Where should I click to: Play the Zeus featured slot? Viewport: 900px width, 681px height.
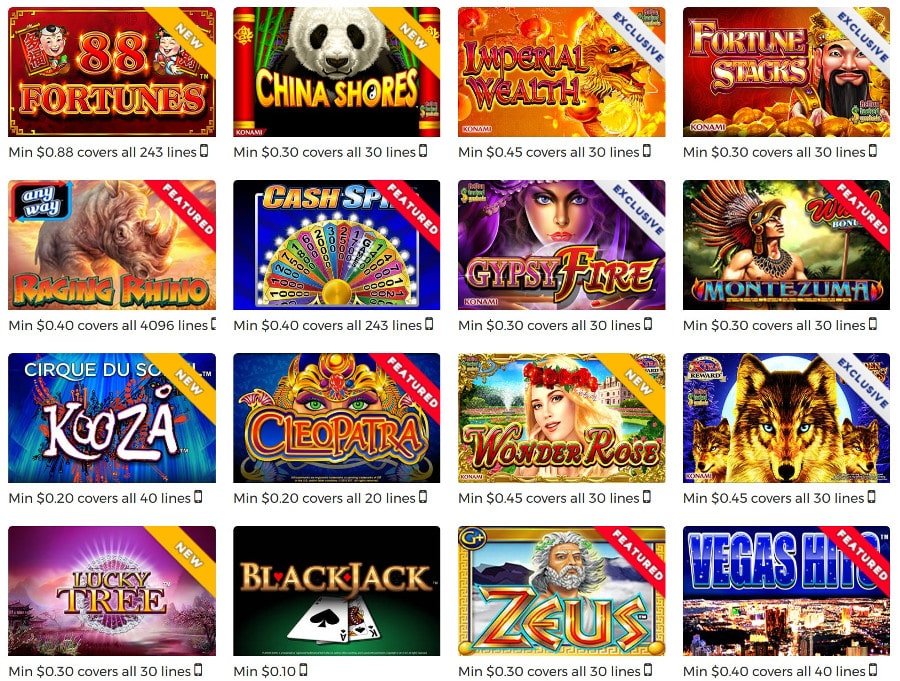point(561,591)
